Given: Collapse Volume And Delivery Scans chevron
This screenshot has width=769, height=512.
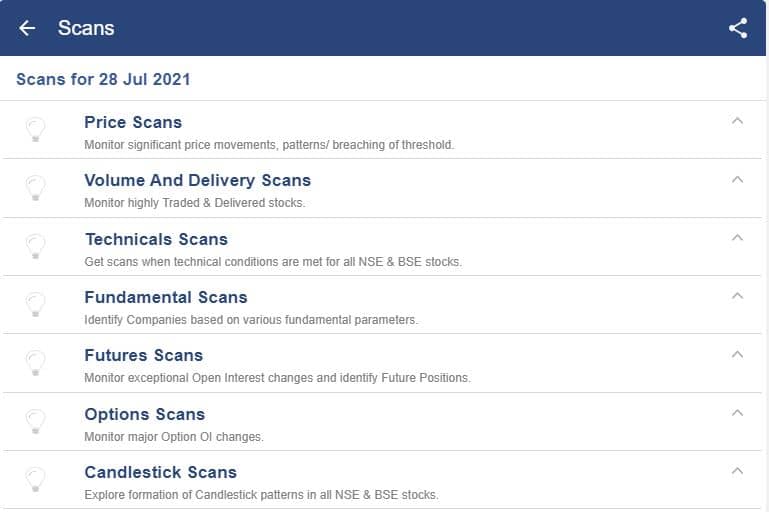Looking at the screenshot, I should click(737, 179).
